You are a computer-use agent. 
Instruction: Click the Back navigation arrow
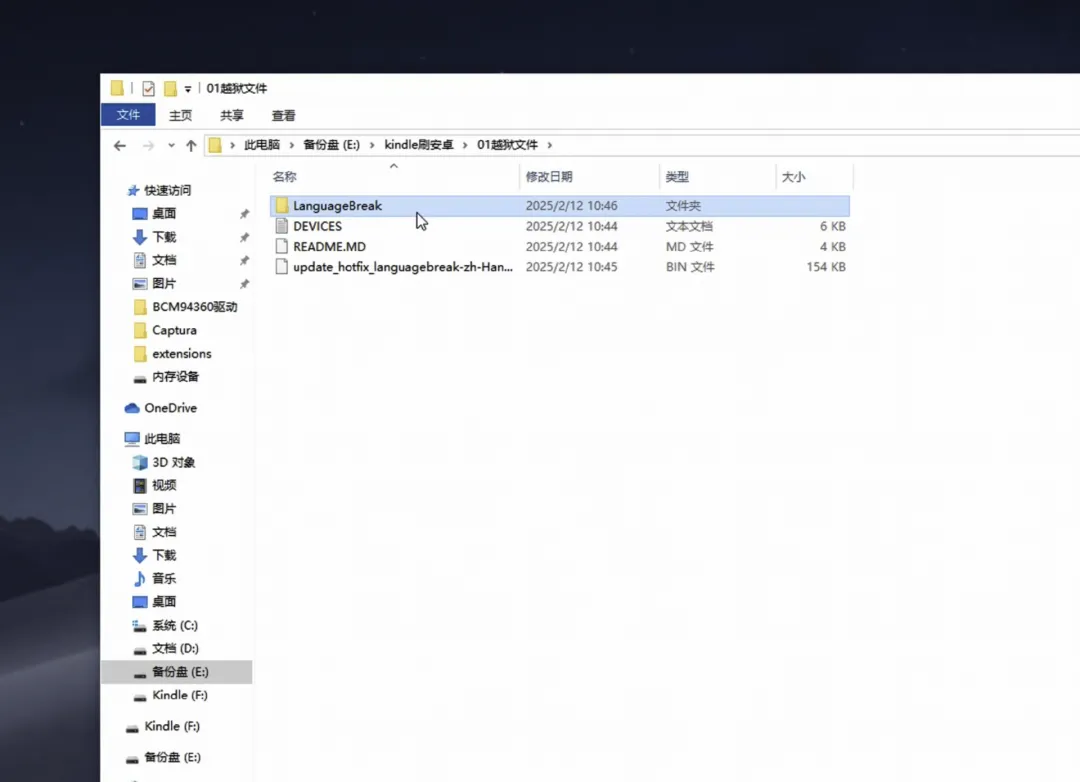click(120, 145)
